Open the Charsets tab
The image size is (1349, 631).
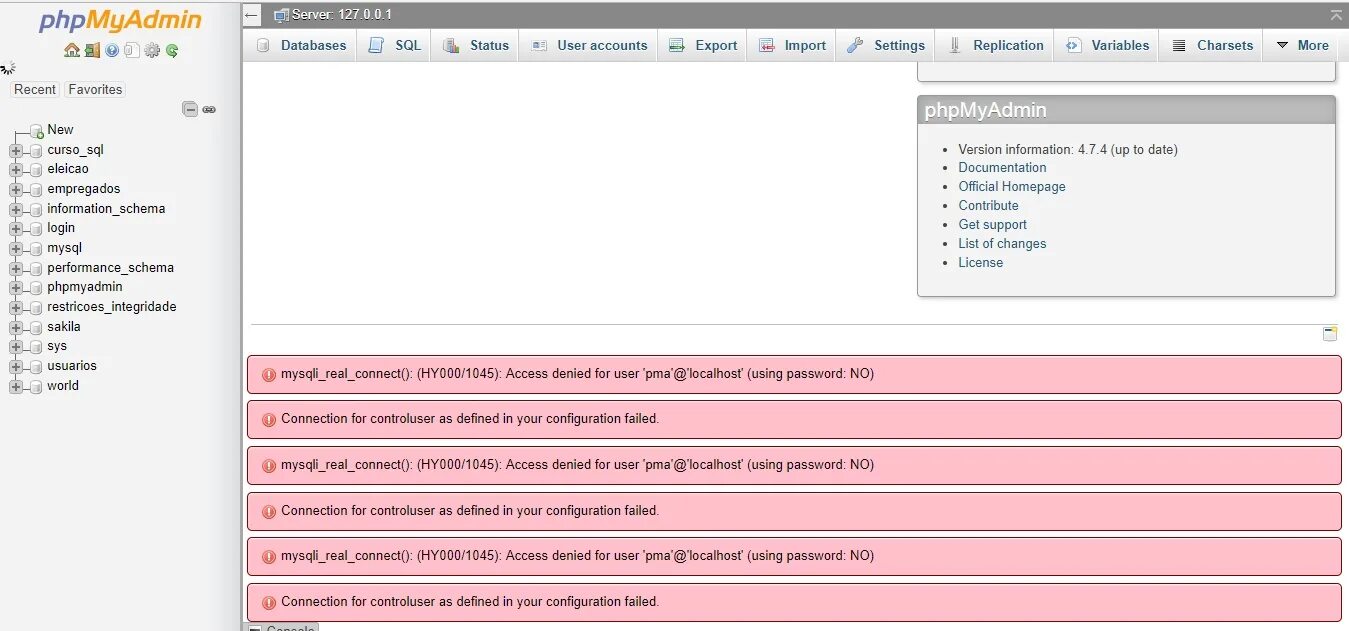tap(1211, 45)
